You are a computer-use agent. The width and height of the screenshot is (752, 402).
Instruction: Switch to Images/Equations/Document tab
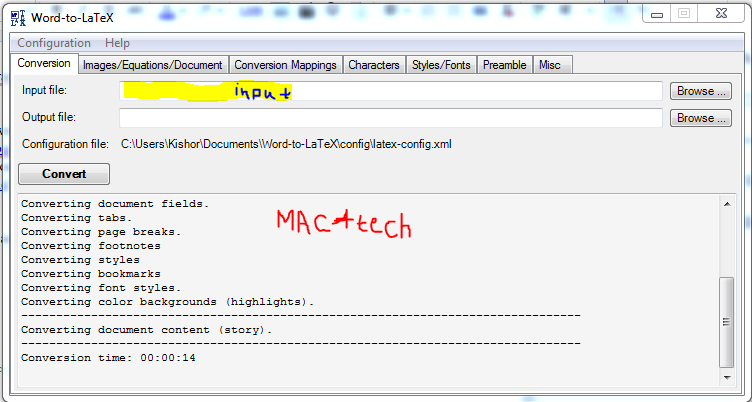(x=153, y=65)
